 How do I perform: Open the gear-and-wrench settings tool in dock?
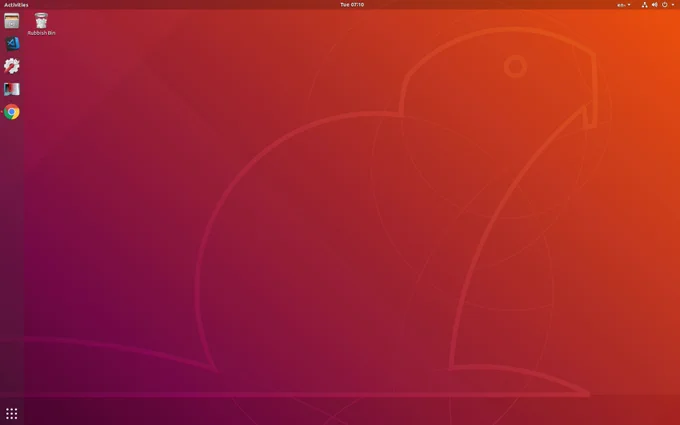12,66
